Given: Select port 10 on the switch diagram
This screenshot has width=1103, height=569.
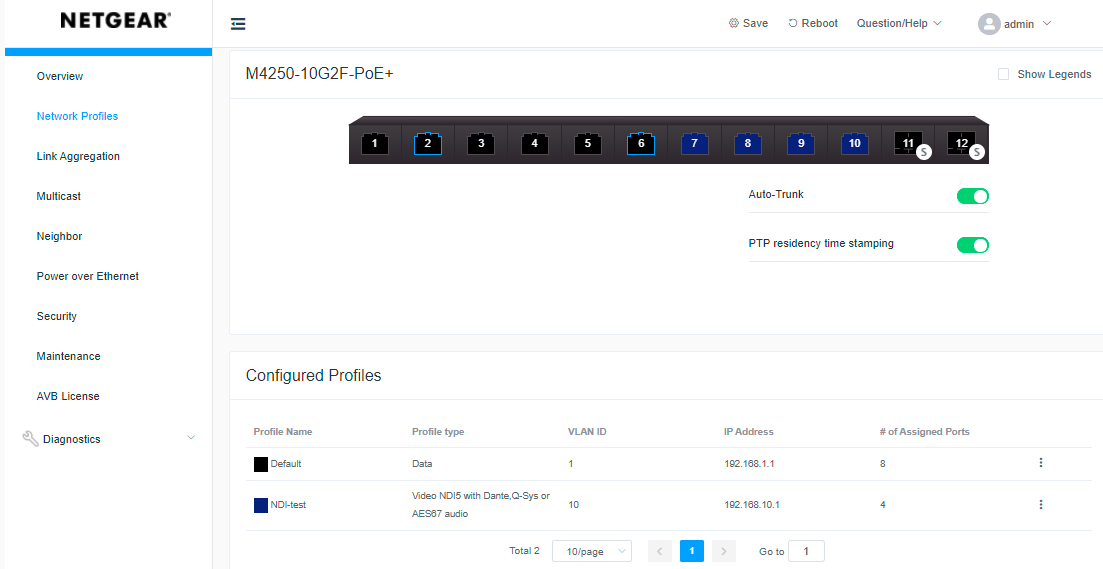Looking at the screenshot, I should 855,143.
